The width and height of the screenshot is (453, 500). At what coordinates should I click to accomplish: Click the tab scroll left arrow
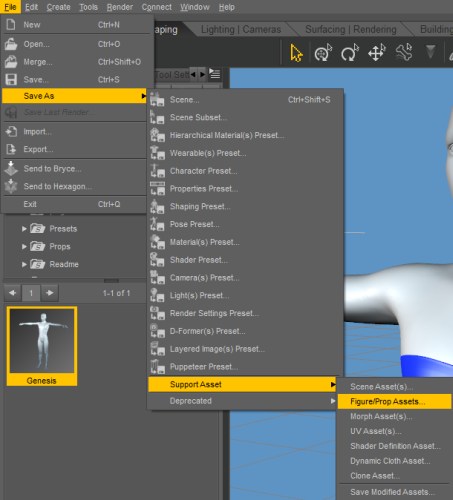(x=193, y=74)
